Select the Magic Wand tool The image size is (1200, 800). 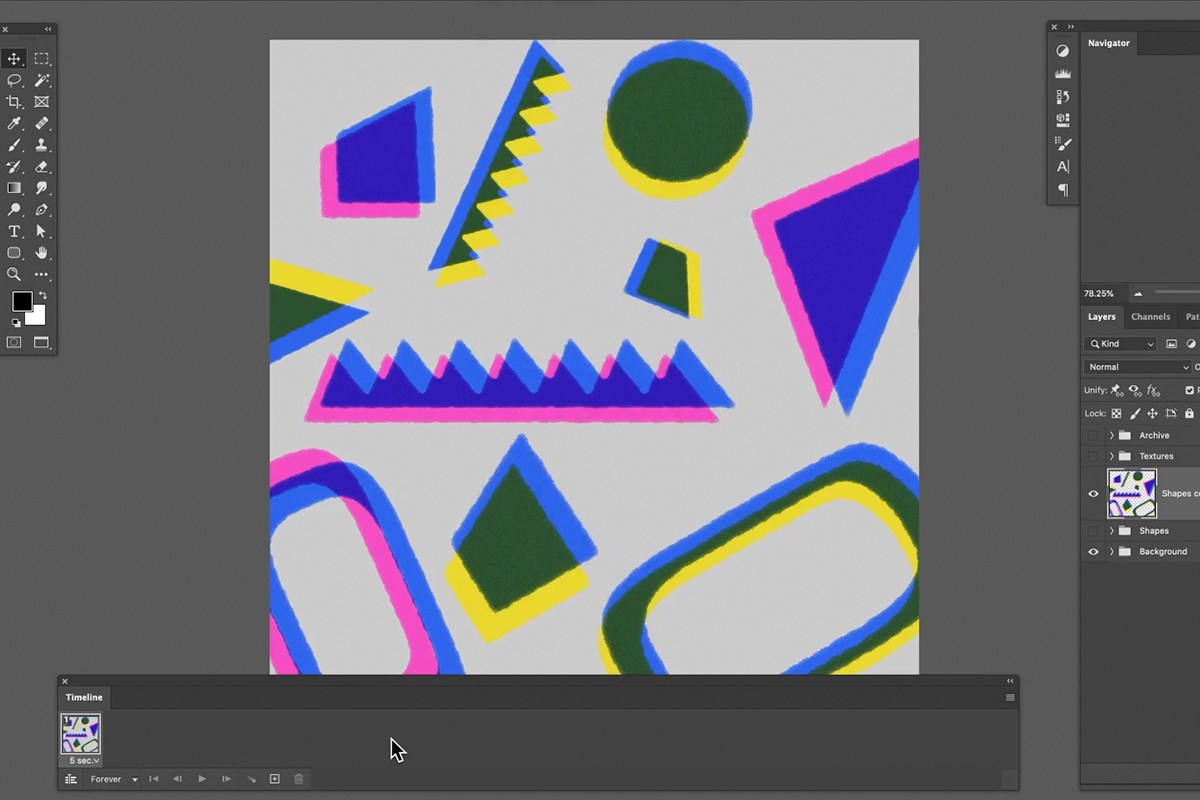point(42,80)
